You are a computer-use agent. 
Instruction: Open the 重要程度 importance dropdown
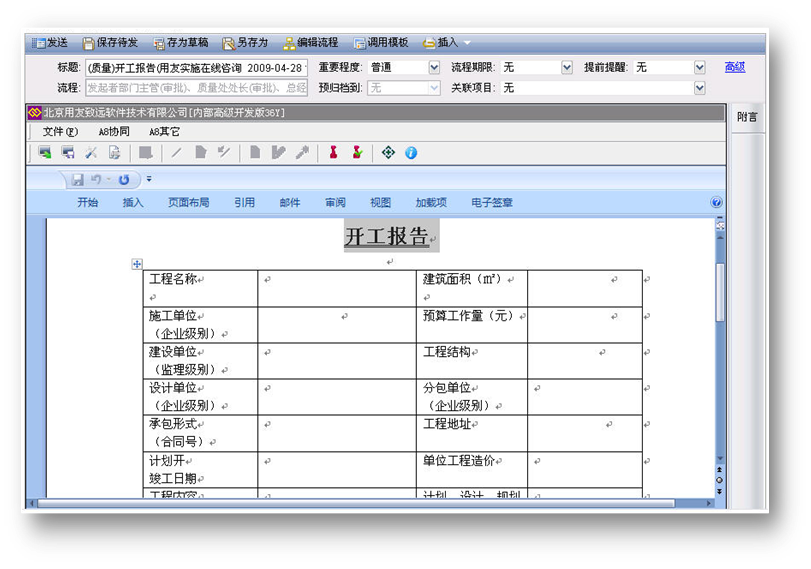[434, 68]
